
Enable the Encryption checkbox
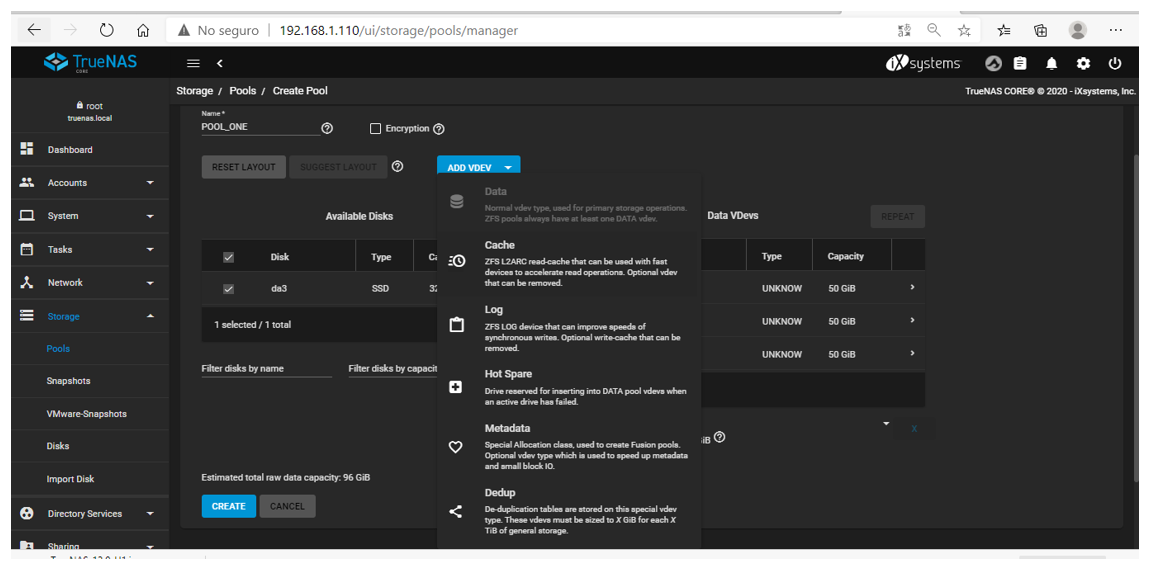point(375,129)
